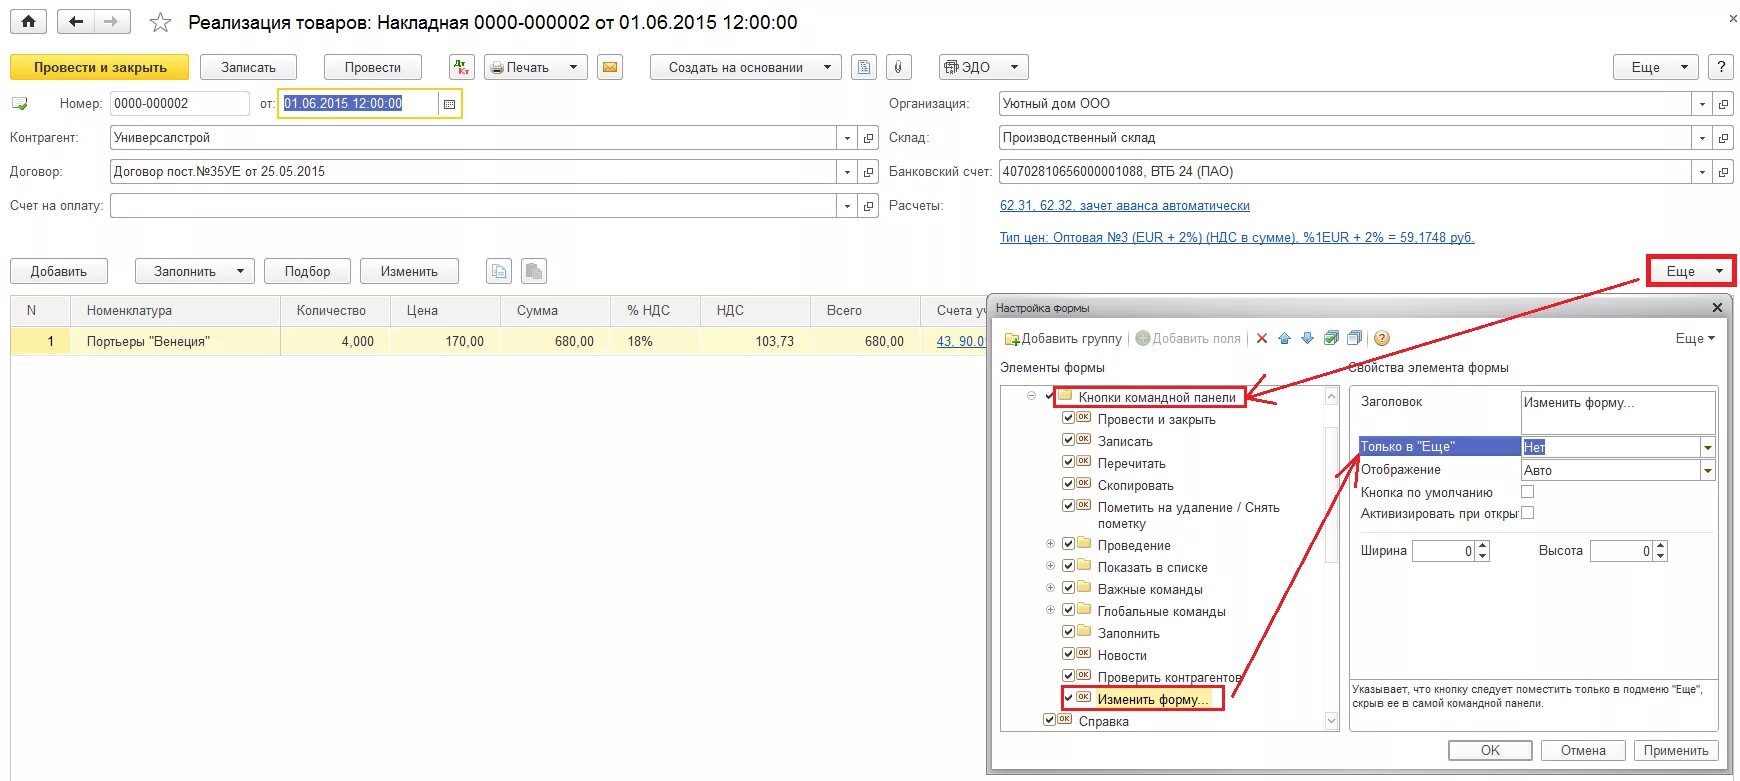The width and height of the screenshot is (1740, 781).
Task: Expand Показать в списке group
Action: (1050, 566)
